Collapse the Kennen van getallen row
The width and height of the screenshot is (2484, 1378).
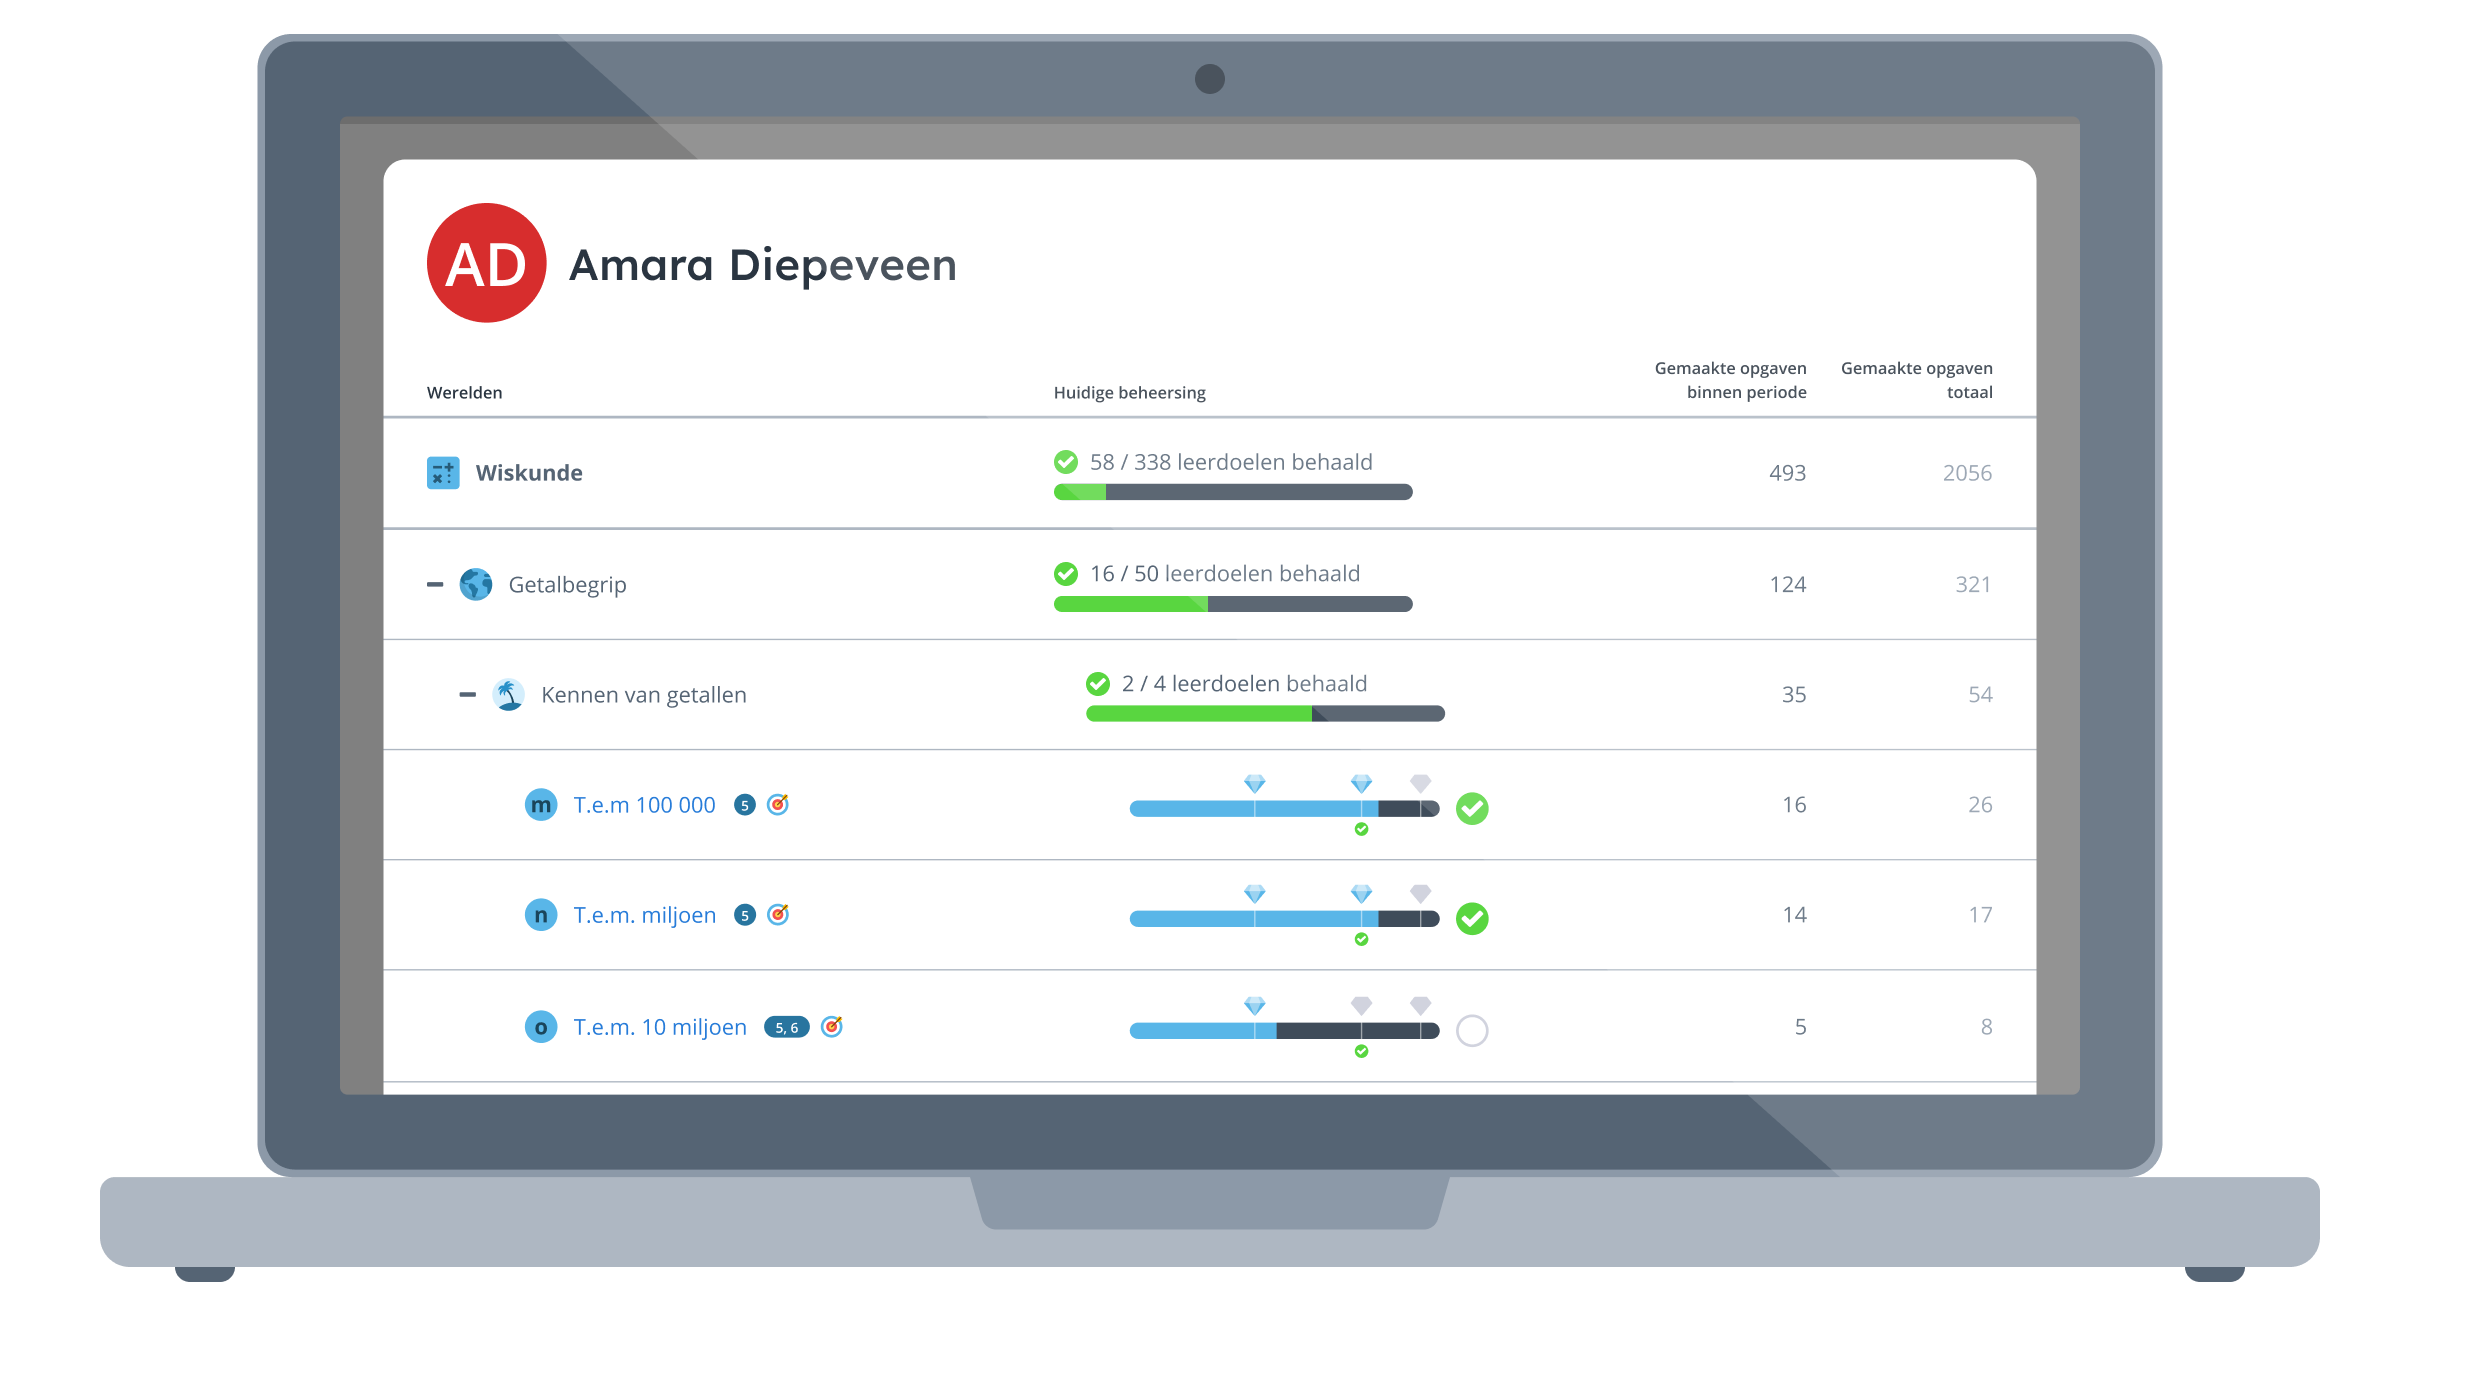tap(467, 694)
